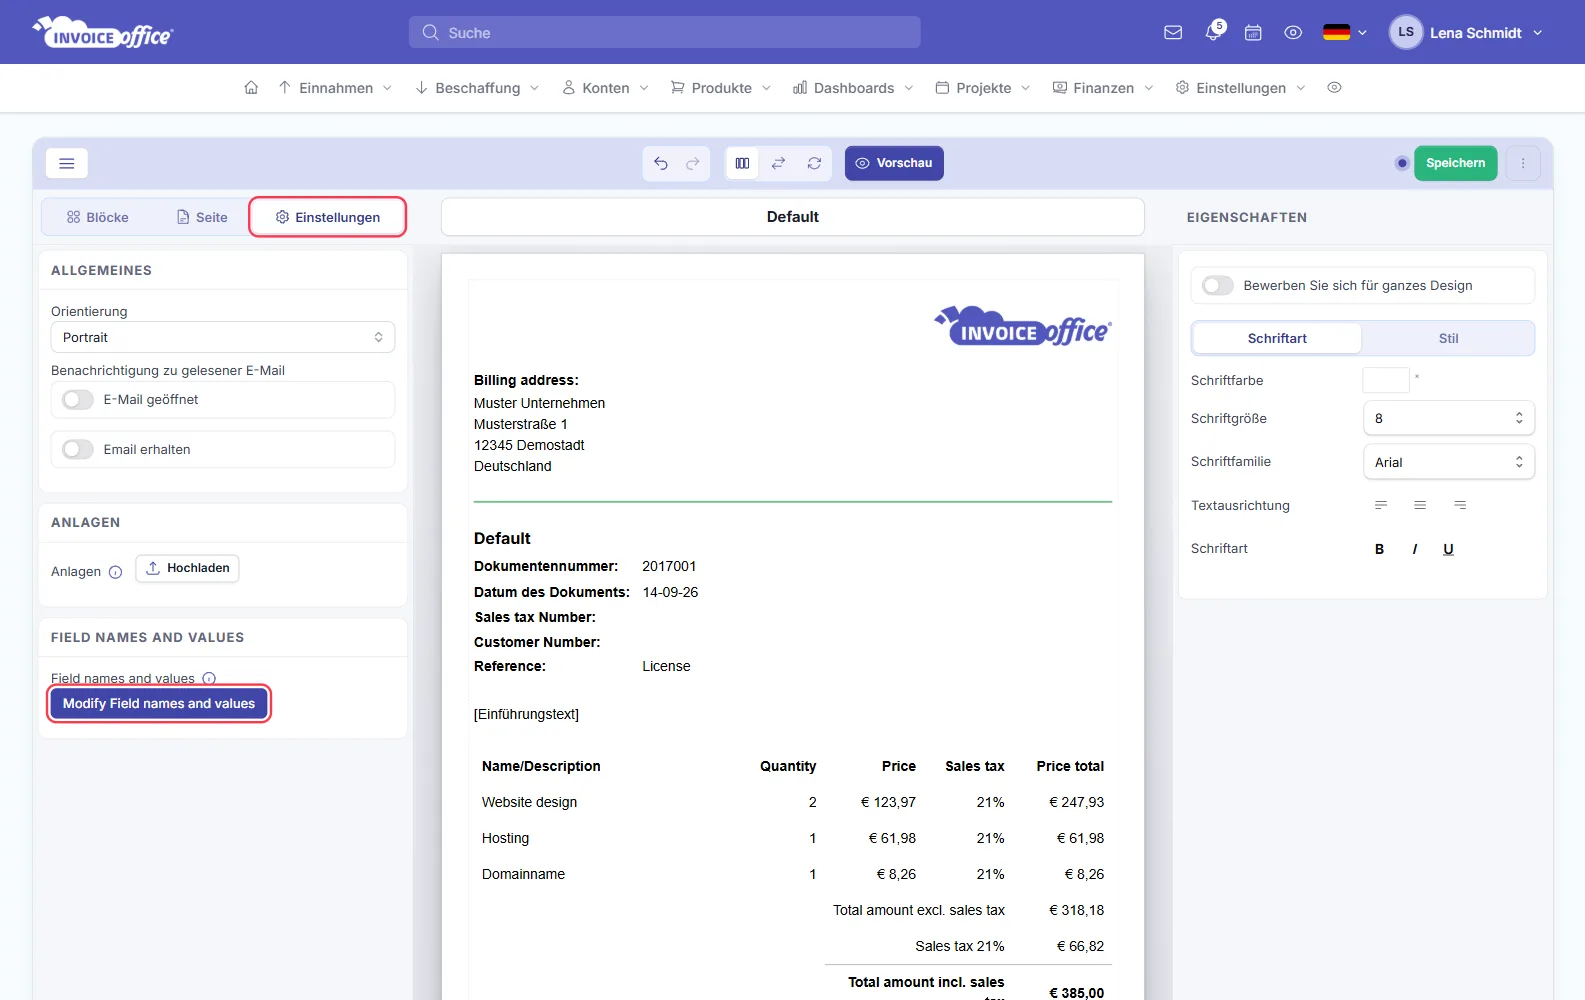Click the eye icon after Einstellungen menu
This screenshot has height=1000, width=1585.
(1334, 88)
